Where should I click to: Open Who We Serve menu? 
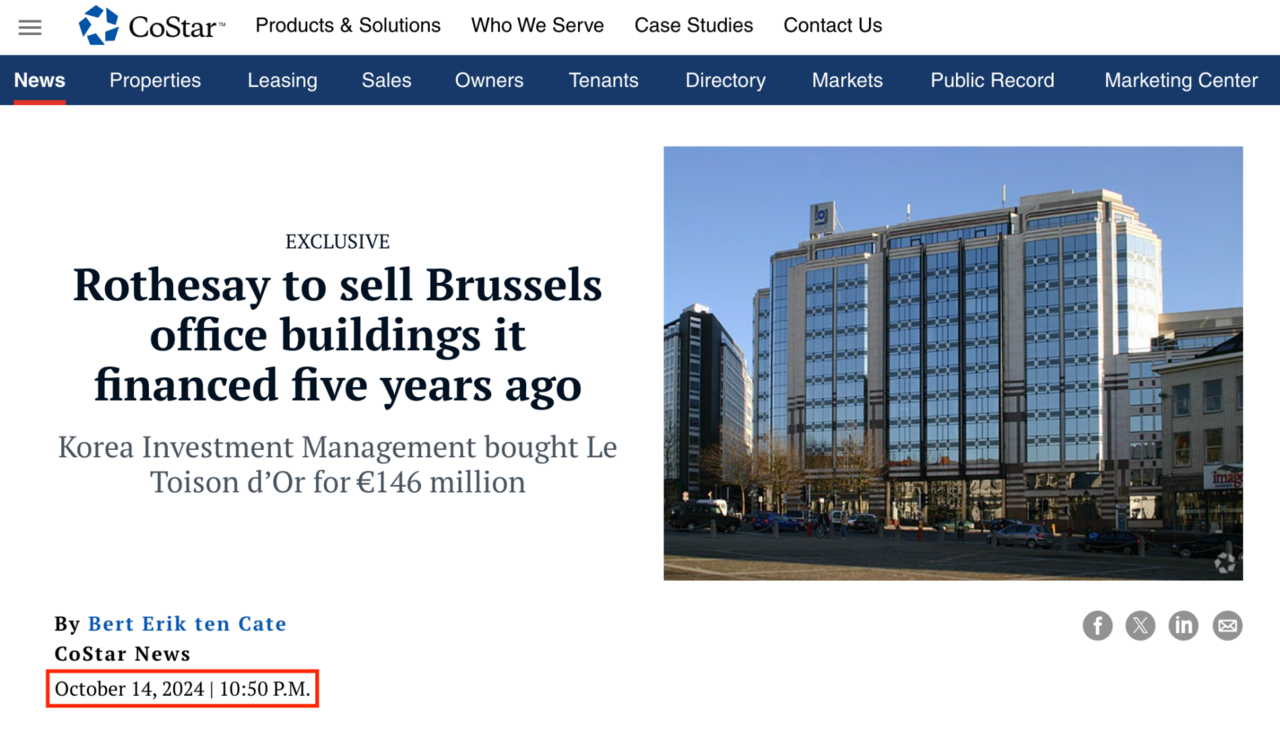(537, 26)
